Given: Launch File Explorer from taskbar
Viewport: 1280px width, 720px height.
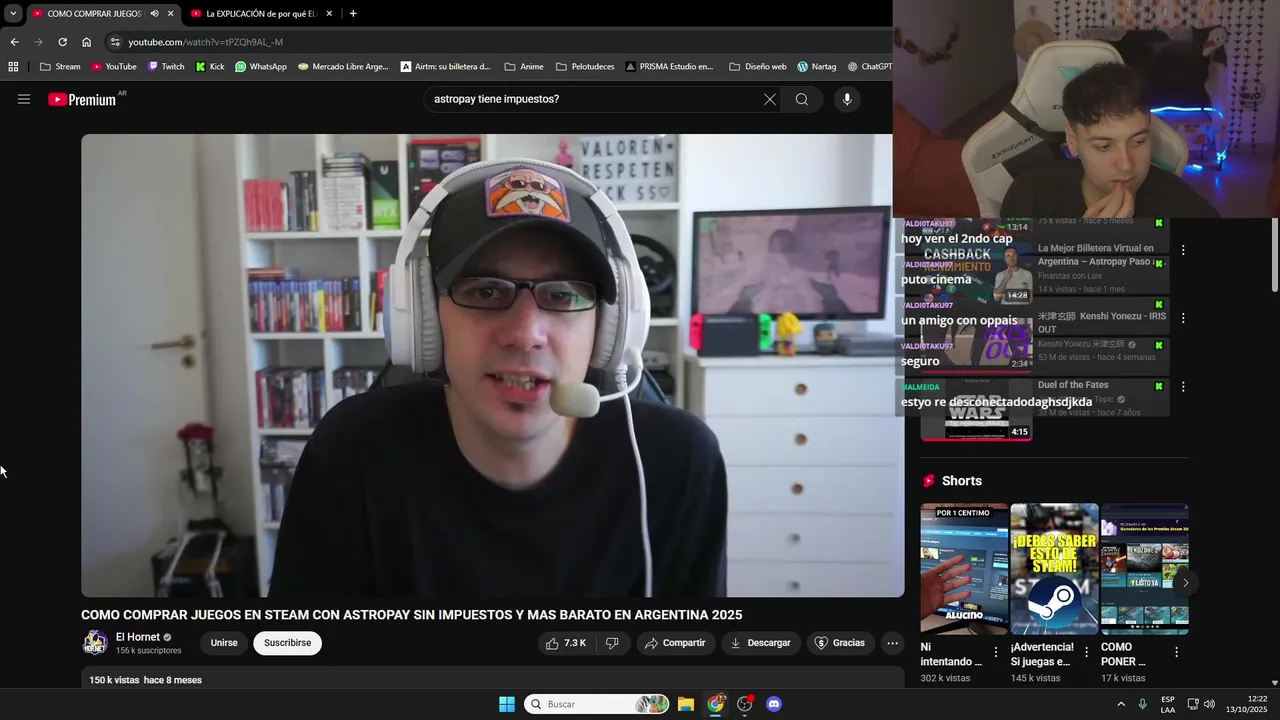Looking at the screenshot, I should point(686,704).
